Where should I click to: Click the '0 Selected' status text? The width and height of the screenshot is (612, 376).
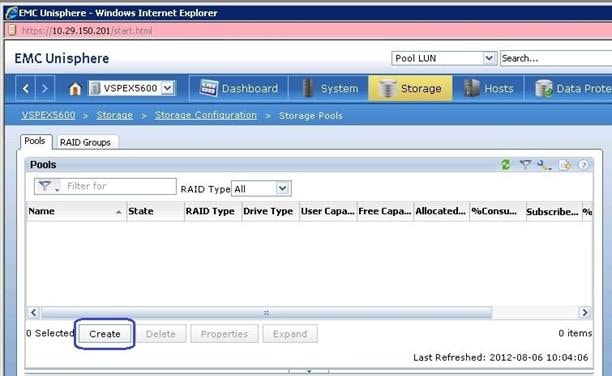[x=50, y=333]
